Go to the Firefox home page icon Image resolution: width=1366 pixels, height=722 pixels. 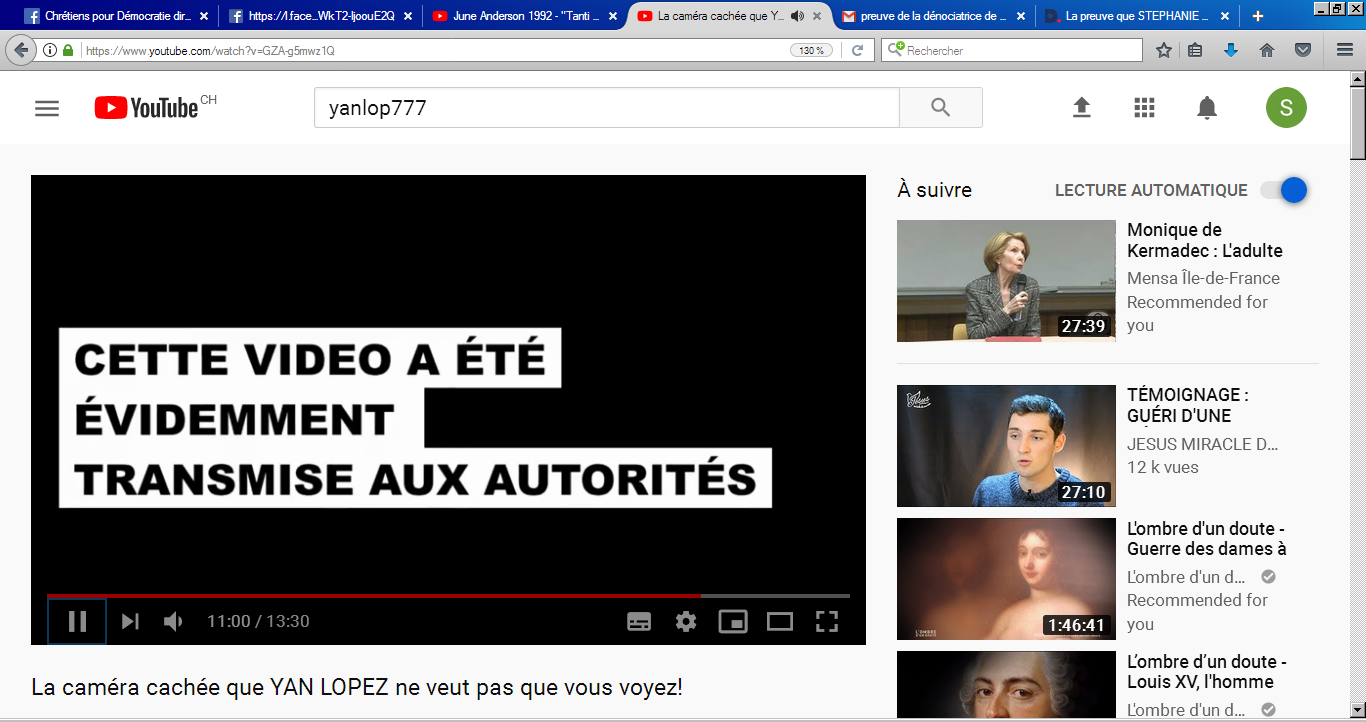coord(1267,50)
